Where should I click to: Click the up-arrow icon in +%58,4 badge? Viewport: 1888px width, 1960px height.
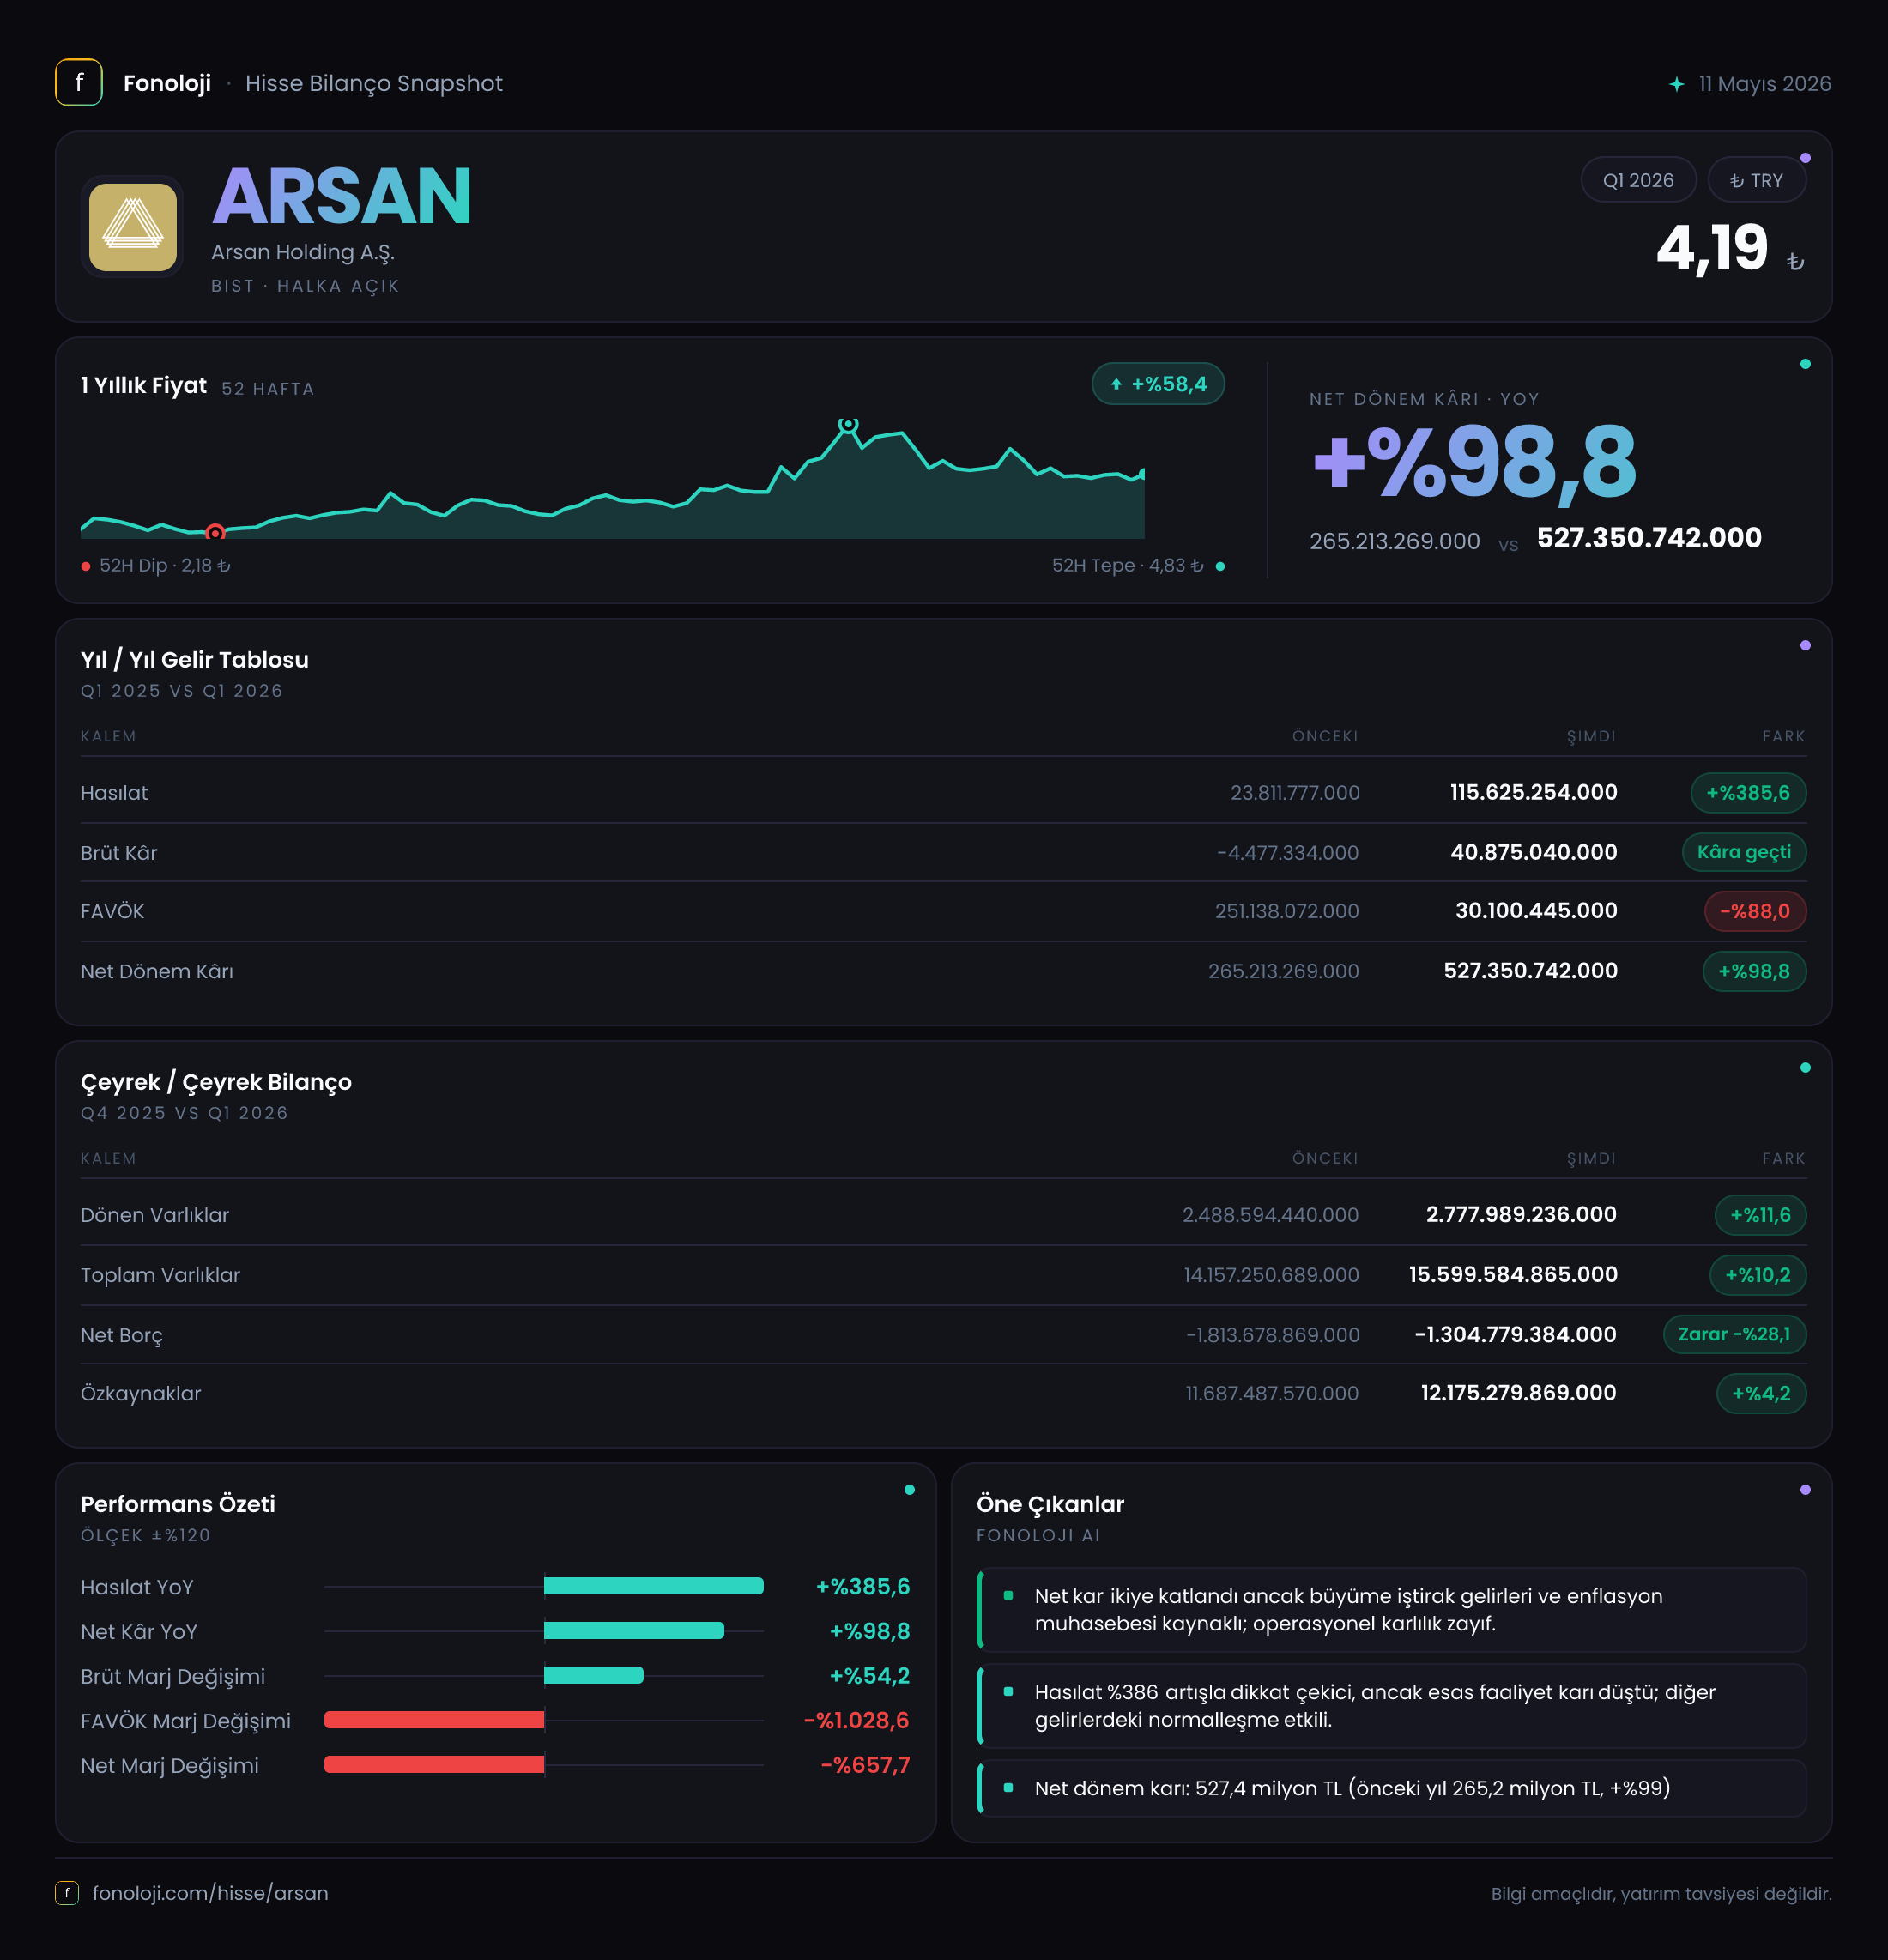(1116, 384)
